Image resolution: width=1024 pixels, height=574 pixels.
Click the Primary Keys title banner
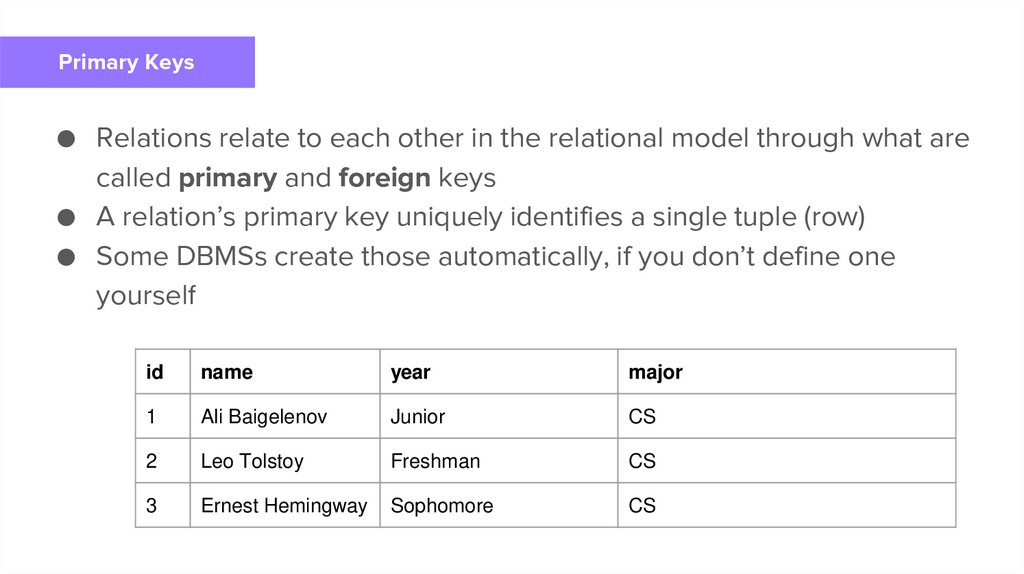[x=127, y=62]
